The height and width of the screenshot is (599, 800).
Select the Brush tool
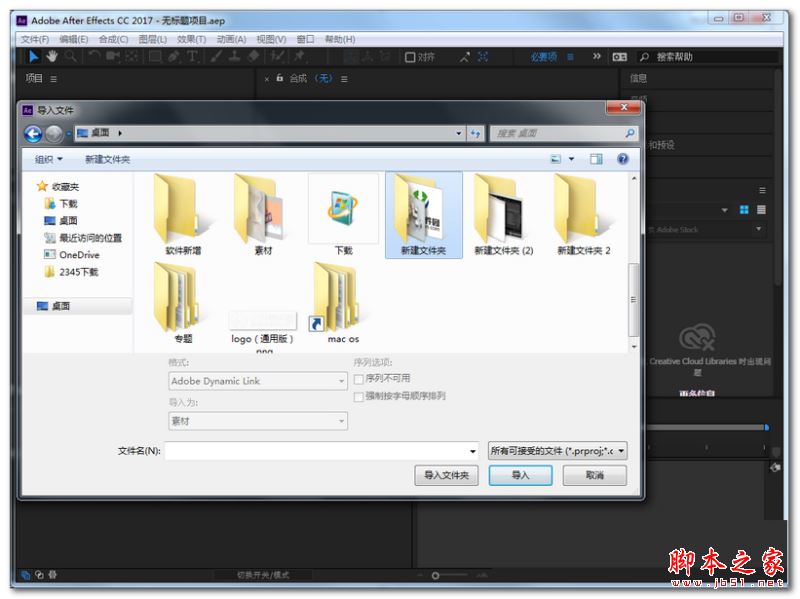pyautogui.click(x=216, y=57)
